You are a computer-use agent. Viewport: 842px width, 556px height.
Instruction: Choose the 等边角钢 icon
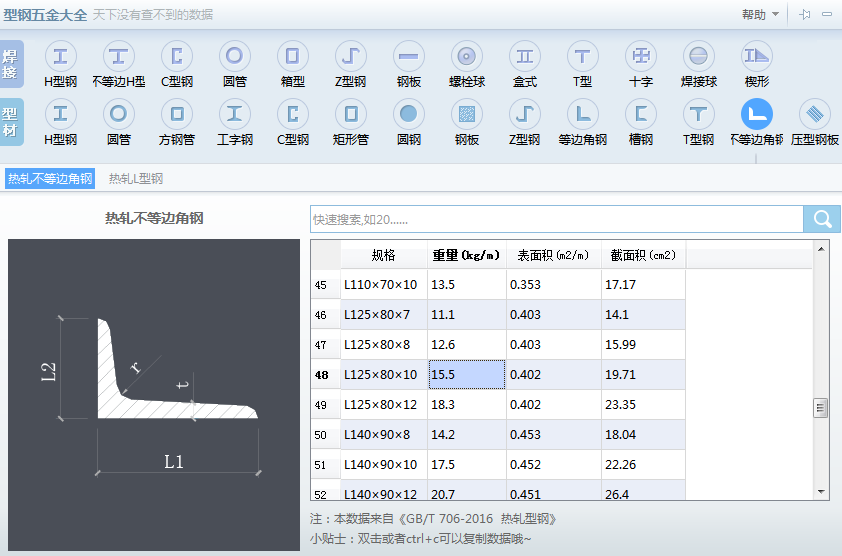tap(583, 114)
